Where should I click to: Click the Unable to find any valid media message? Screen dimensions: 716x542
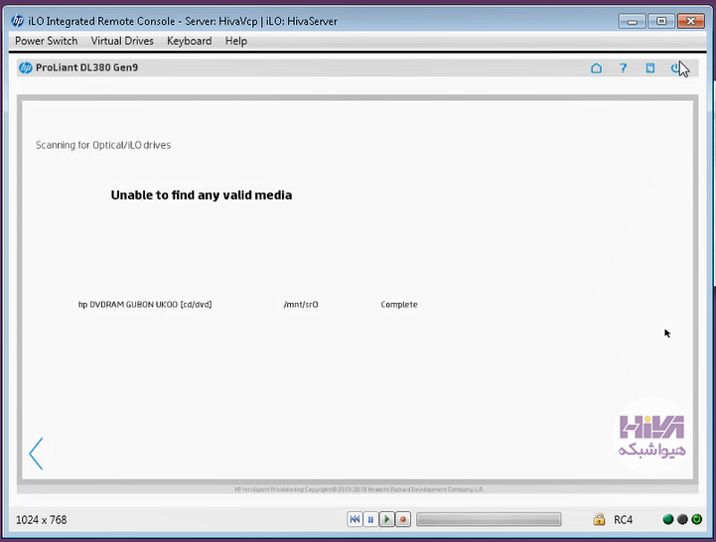[201, 195]
